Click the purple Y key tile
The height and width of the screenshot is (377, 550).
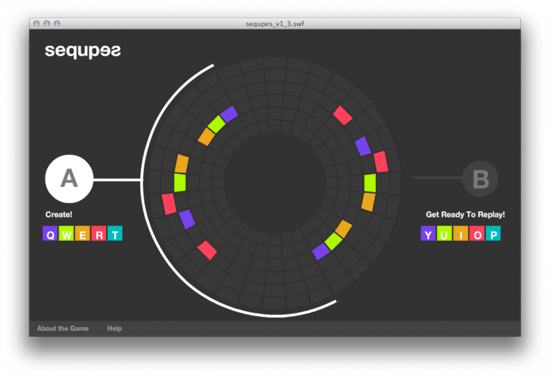[428, 233]
